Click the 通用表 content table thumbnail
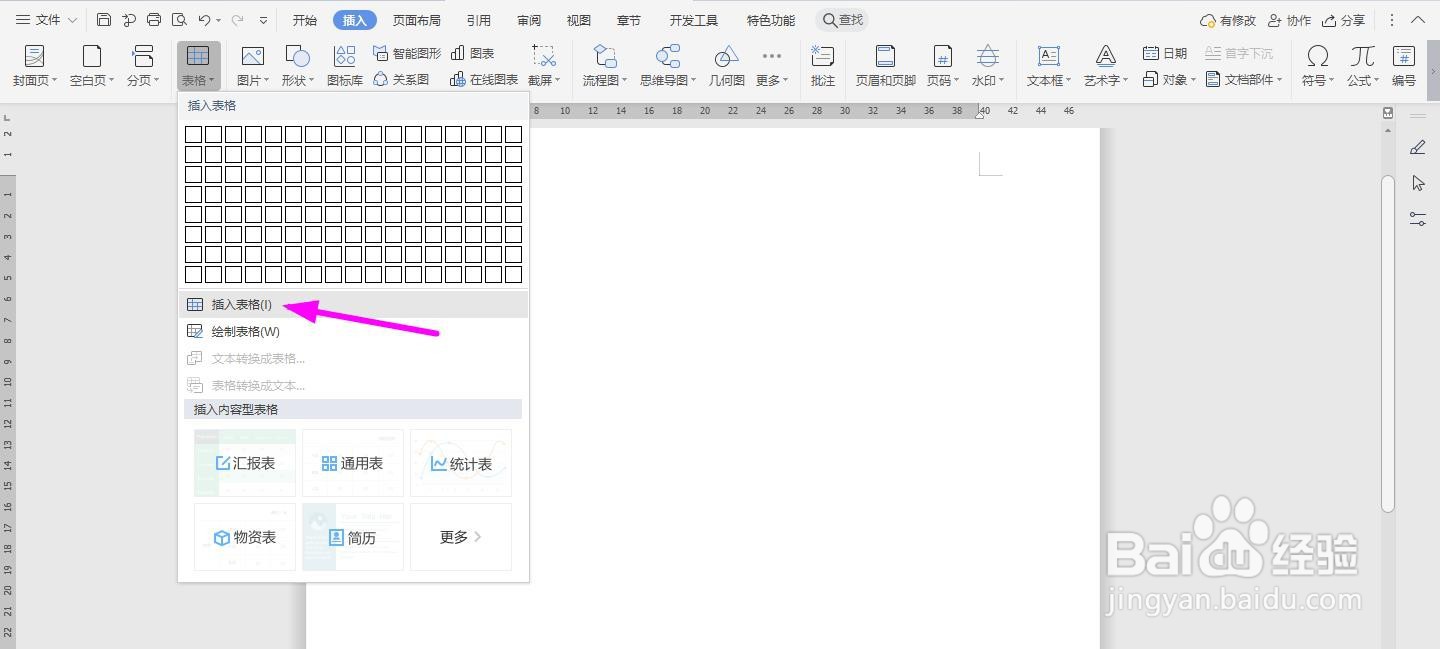The image size is (1440, 649). pos(352,462)
